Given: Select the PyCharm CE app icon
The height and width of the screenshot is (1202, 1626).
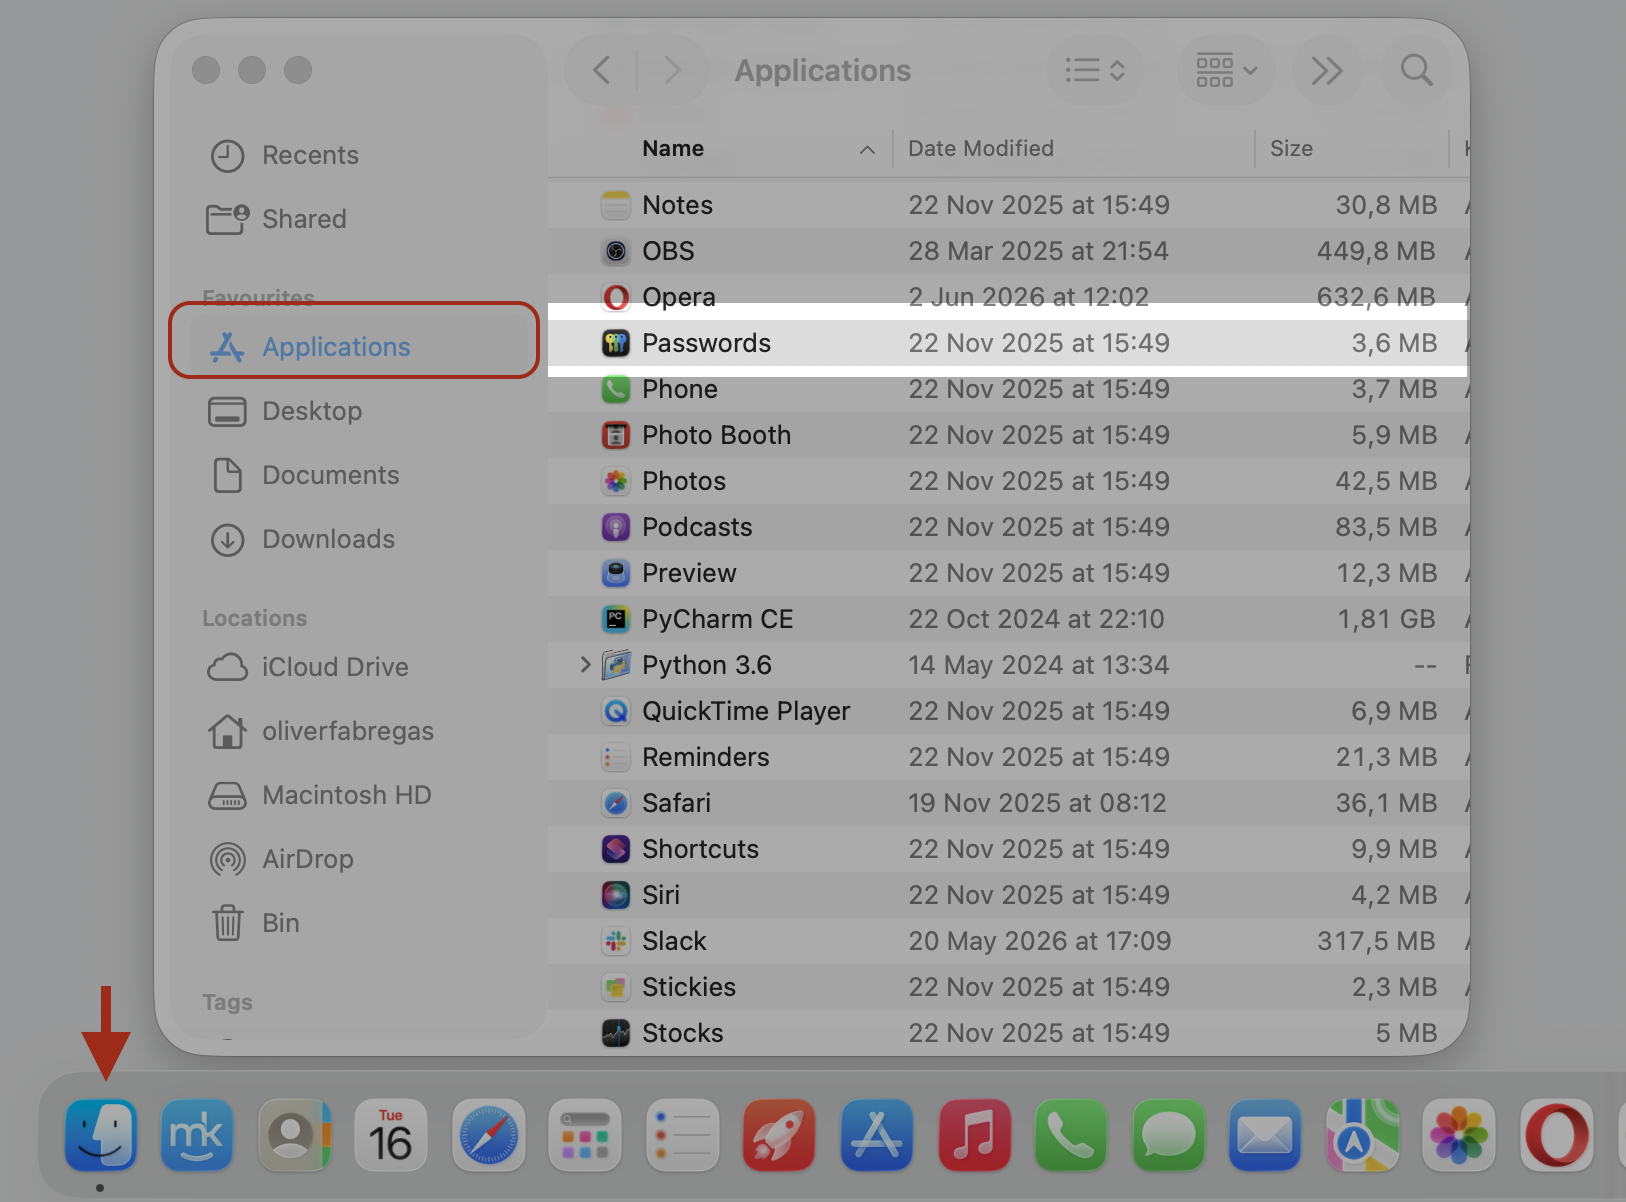Looking at the screenshot, I should [x=616, y=619].
